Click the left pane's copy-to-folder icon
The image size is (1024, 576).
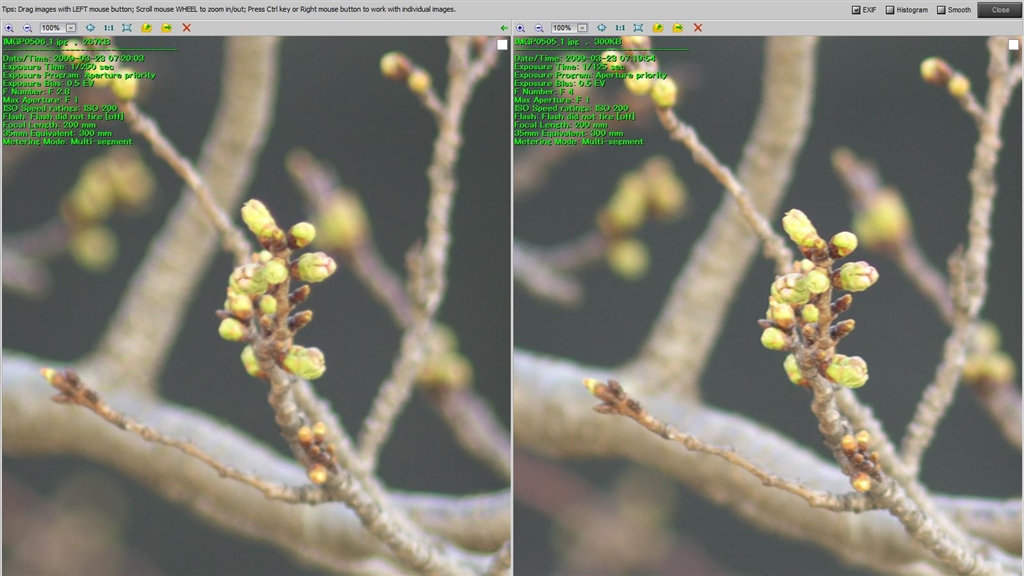pos(146,28)
